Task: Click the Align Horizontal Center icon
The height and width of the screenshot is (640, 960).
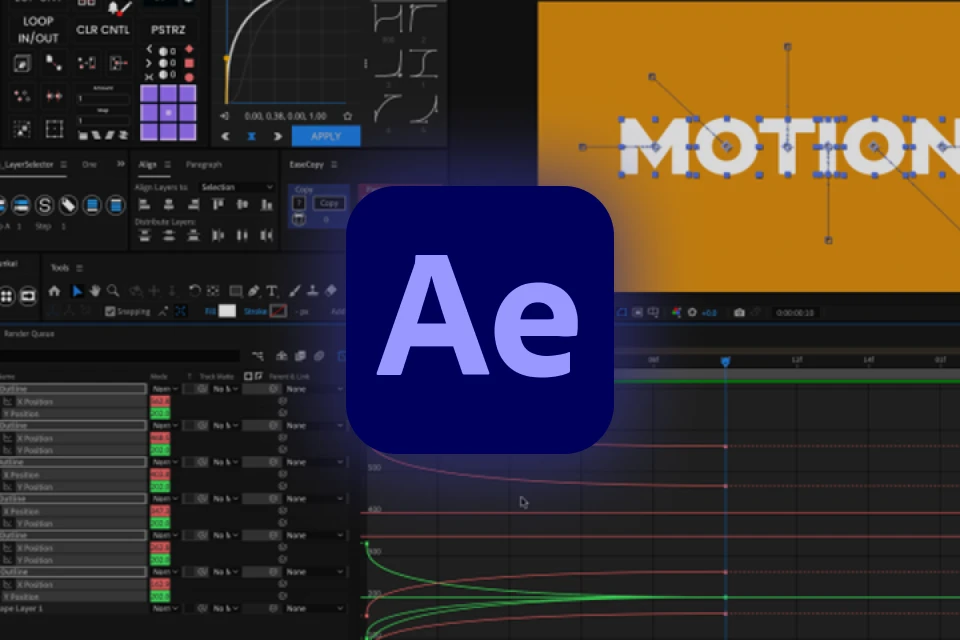Action: [169, 205]
